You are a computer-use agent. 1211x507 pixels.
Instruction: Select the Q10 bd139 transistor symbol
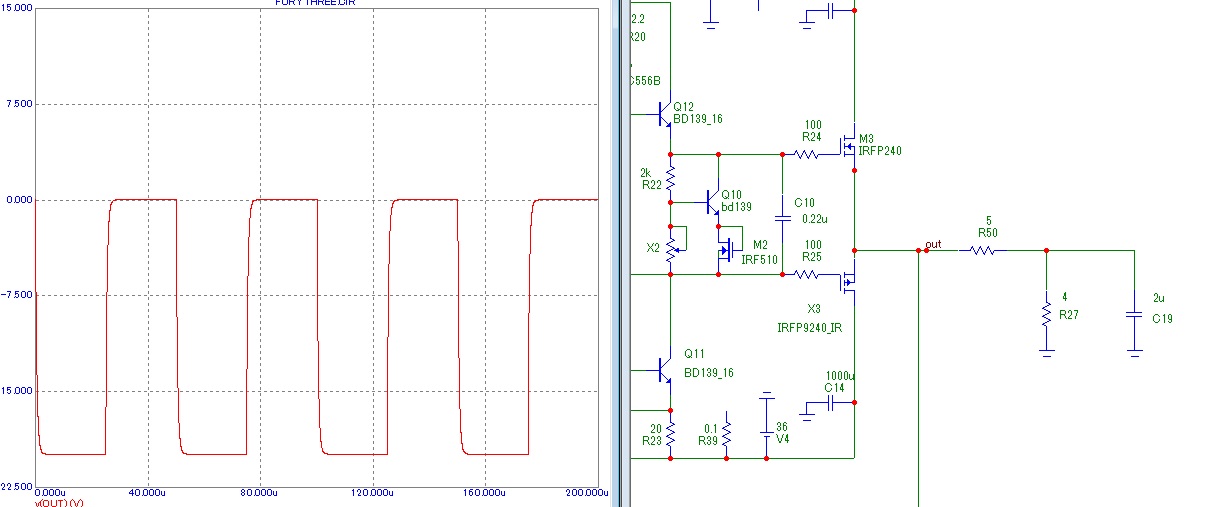tap(712, 201)
